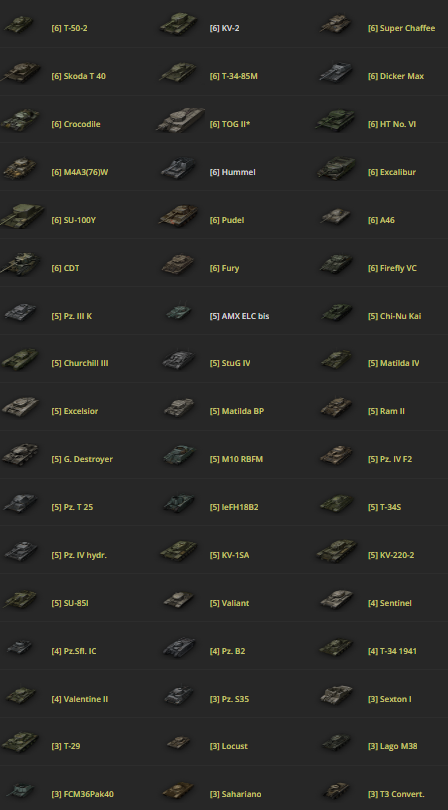This screenshot has height=810, width=448.
Task: Click the [6] Skoda T 40 label
Action: 79,76
